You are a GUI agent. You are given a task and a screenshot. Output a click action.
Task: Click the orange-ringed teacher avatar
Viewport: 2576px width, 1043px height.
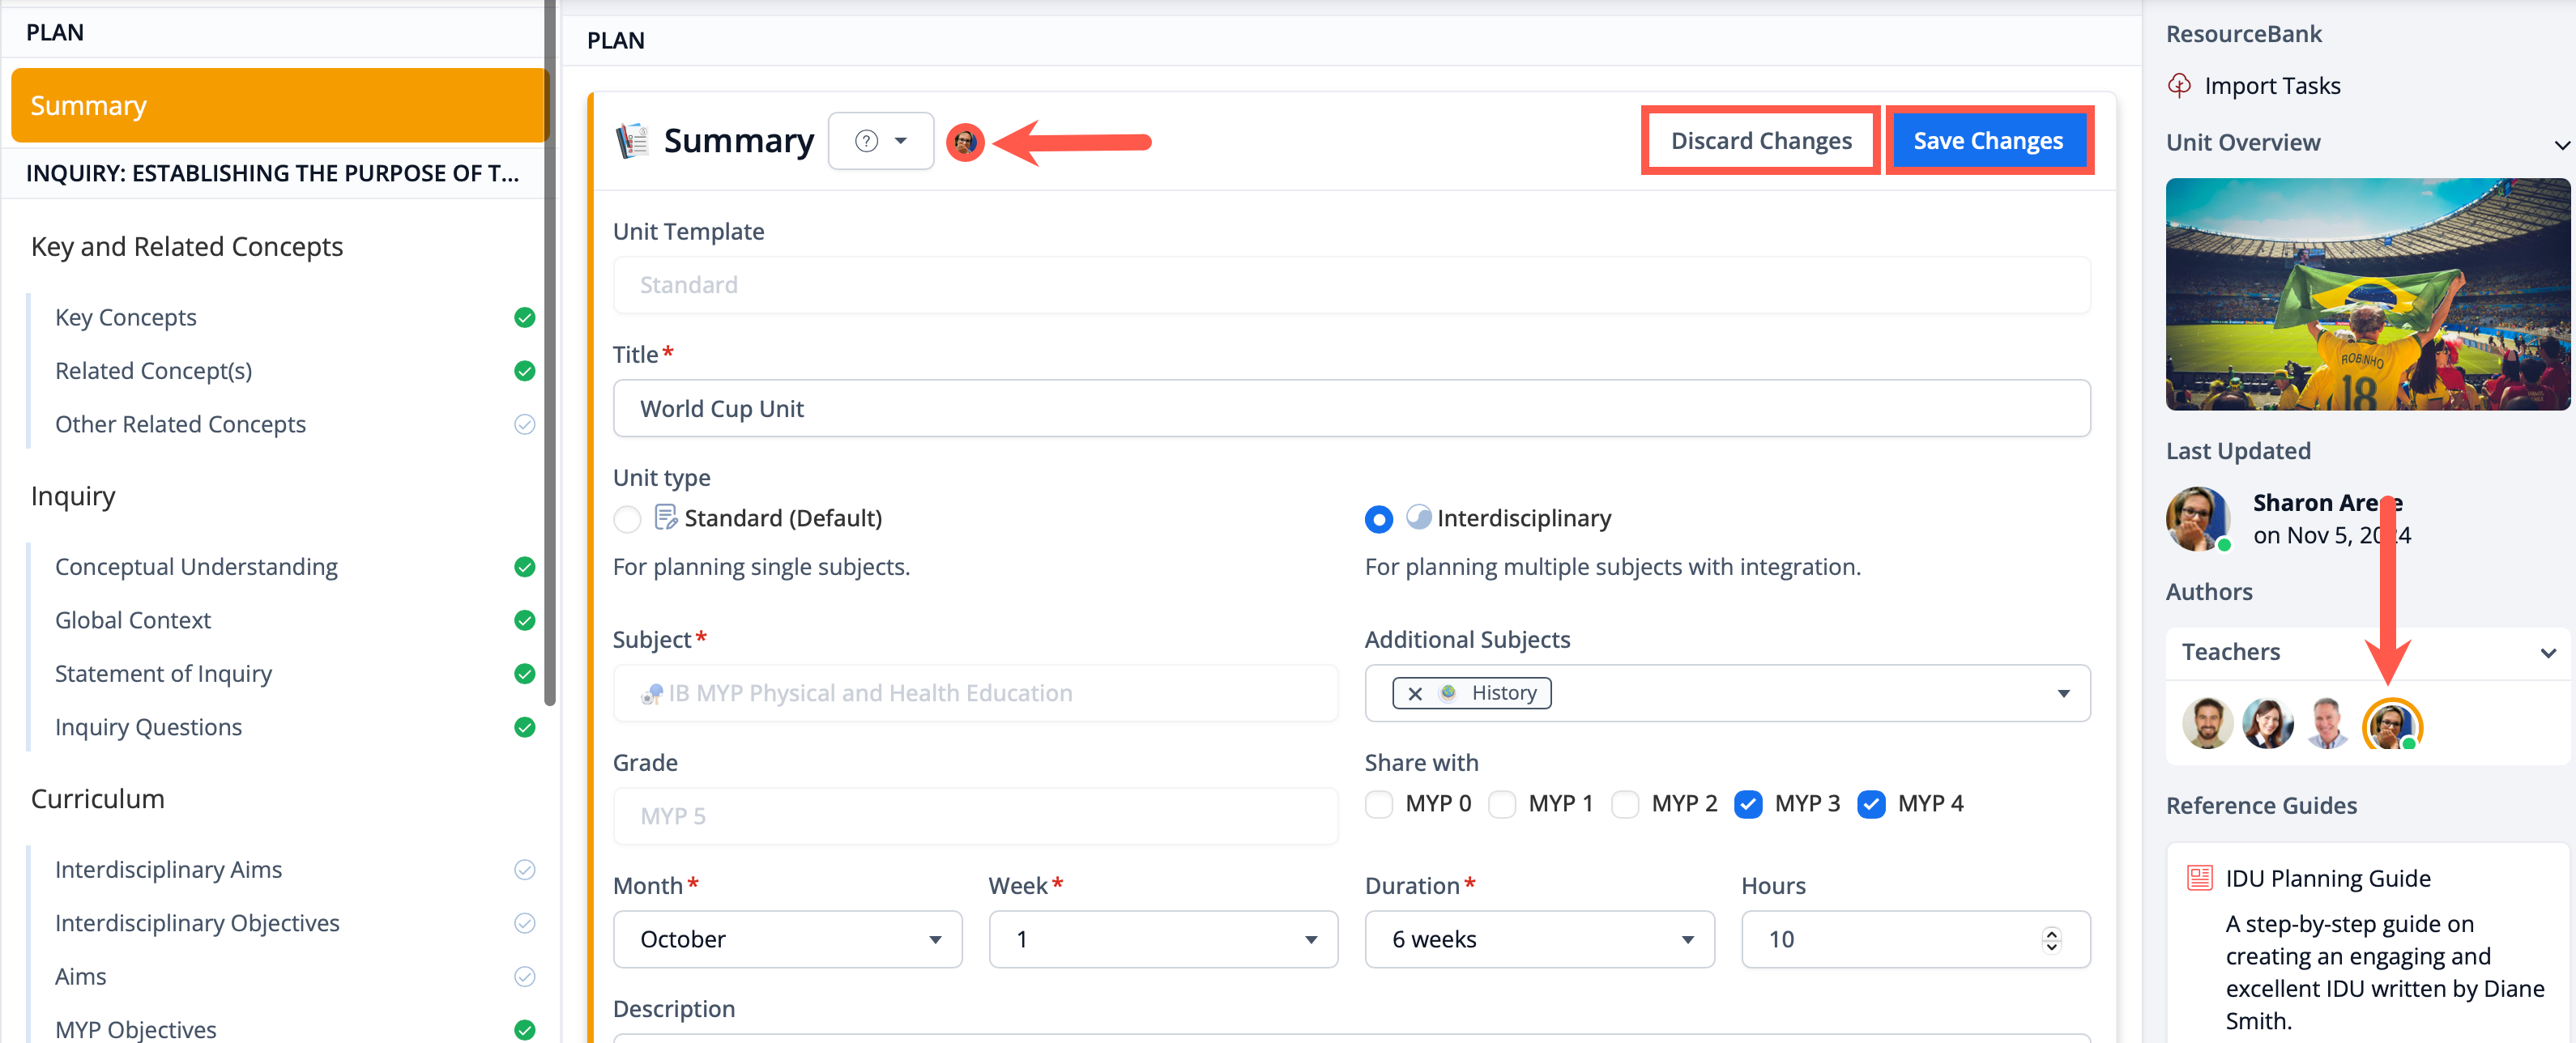click(2391, 725)
